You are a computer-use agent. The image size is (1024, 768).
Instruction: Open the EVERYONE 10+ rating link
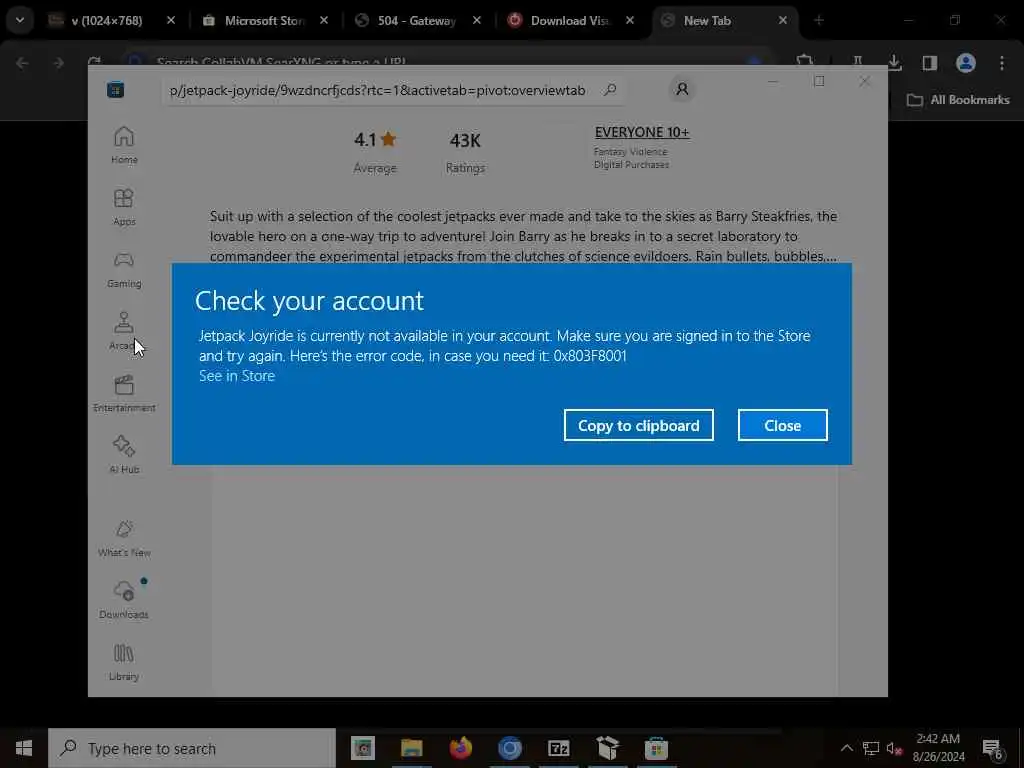coord(641,132)
